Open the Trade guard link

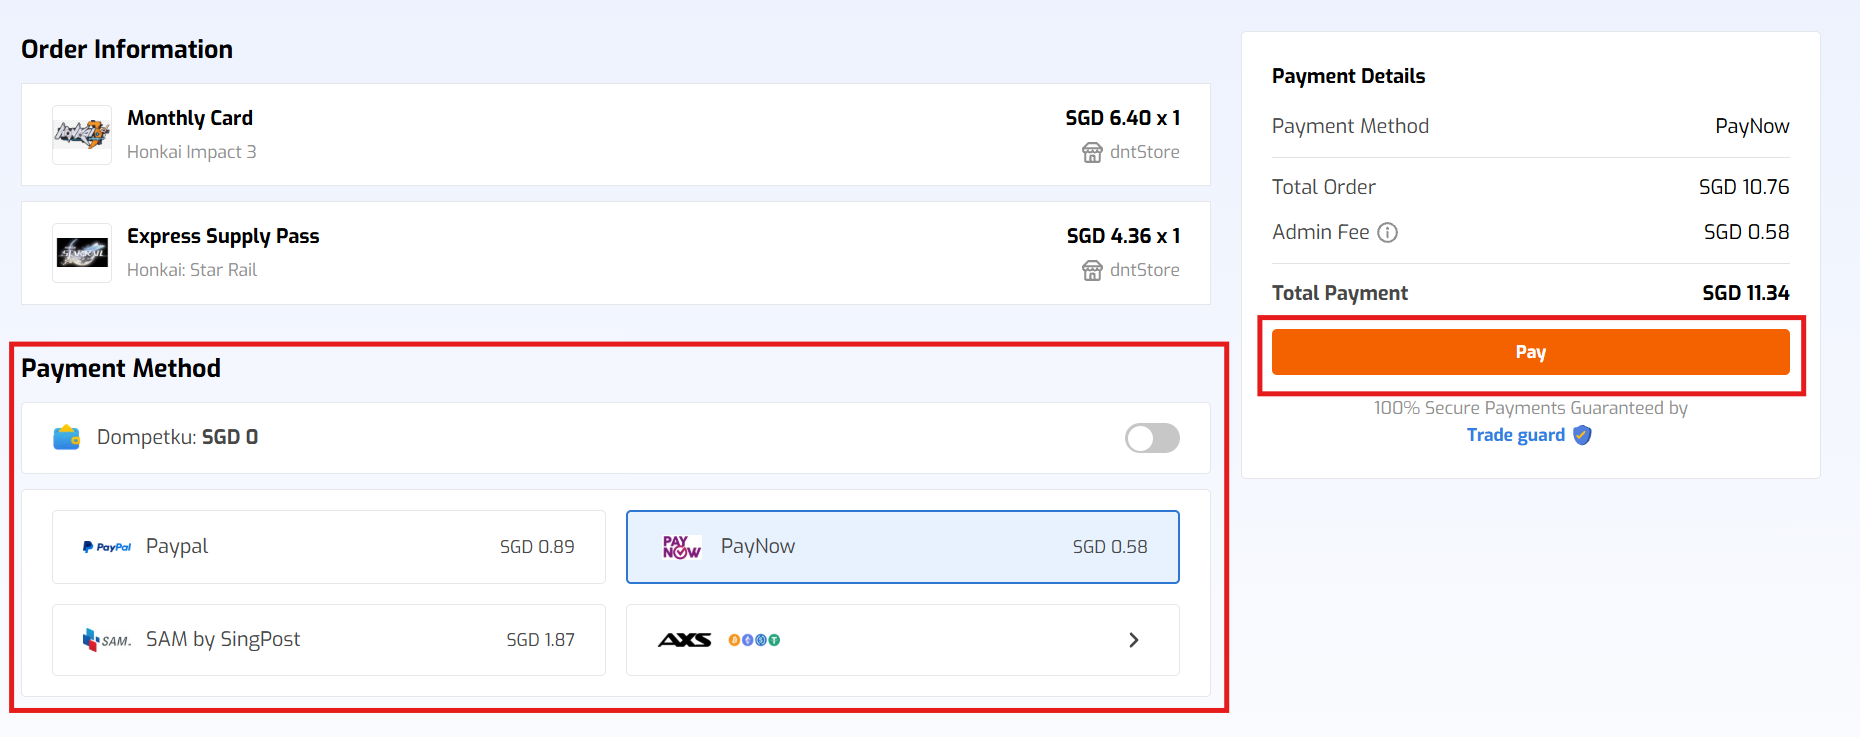tap(1515, 435)
